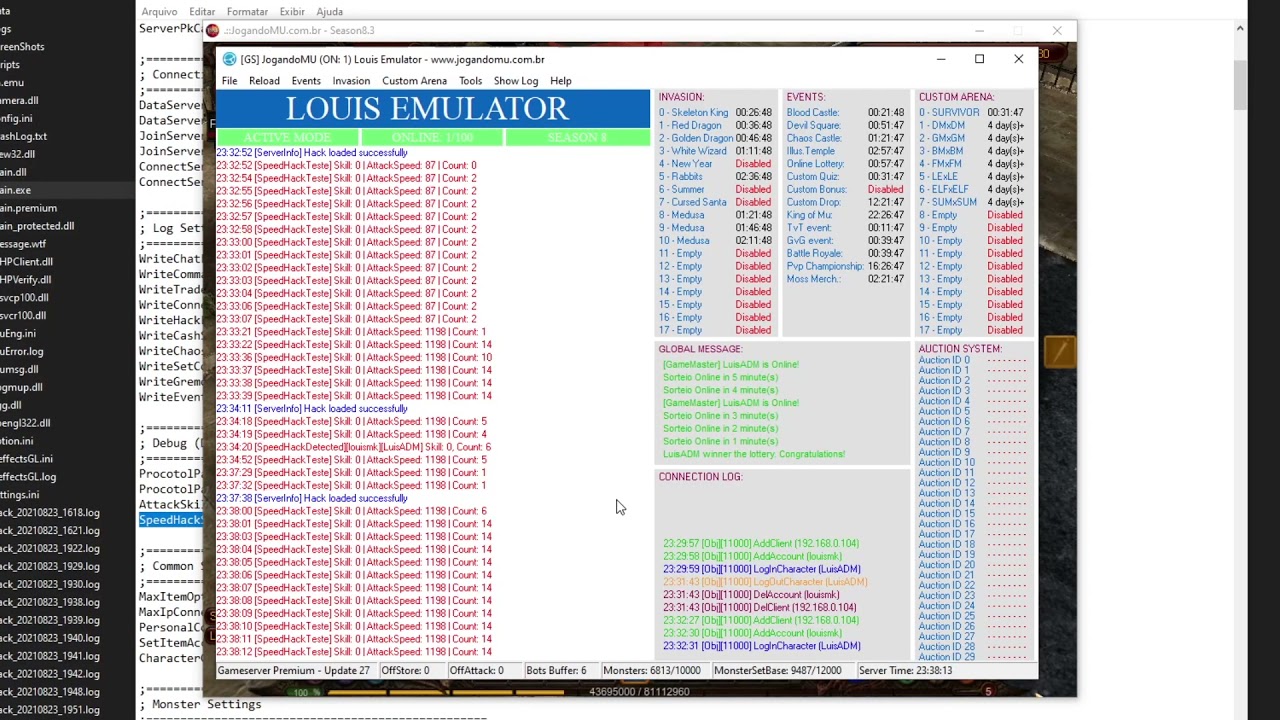Click the 23:37:38 'Hack loaded successfully' log line
Image resolution: width=1280 pixels, height=720 pixels.
(312, 498)
